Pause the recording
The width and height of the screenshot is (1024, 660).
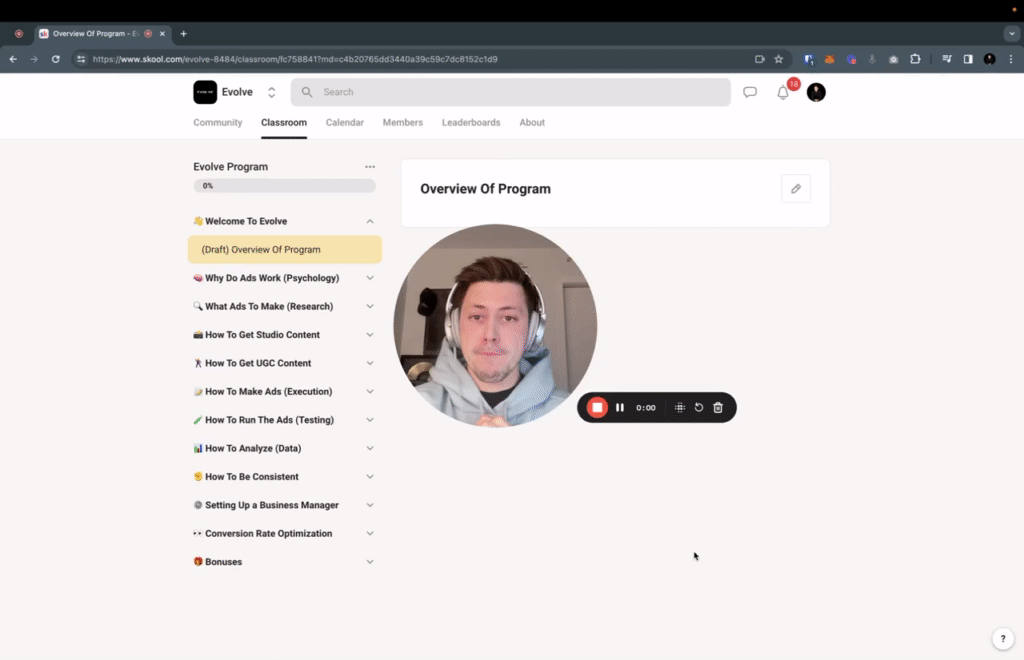(620, 407)
